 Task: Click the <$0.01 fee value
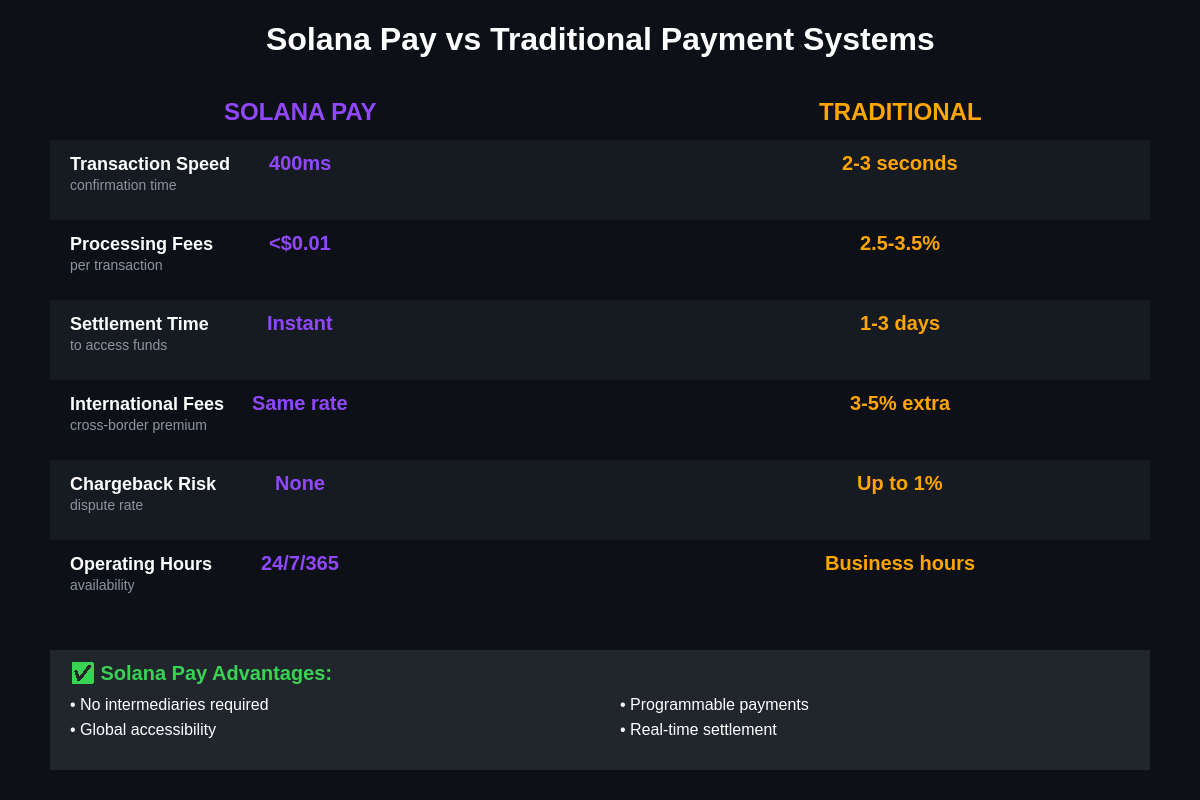click(x=300, y=243)
